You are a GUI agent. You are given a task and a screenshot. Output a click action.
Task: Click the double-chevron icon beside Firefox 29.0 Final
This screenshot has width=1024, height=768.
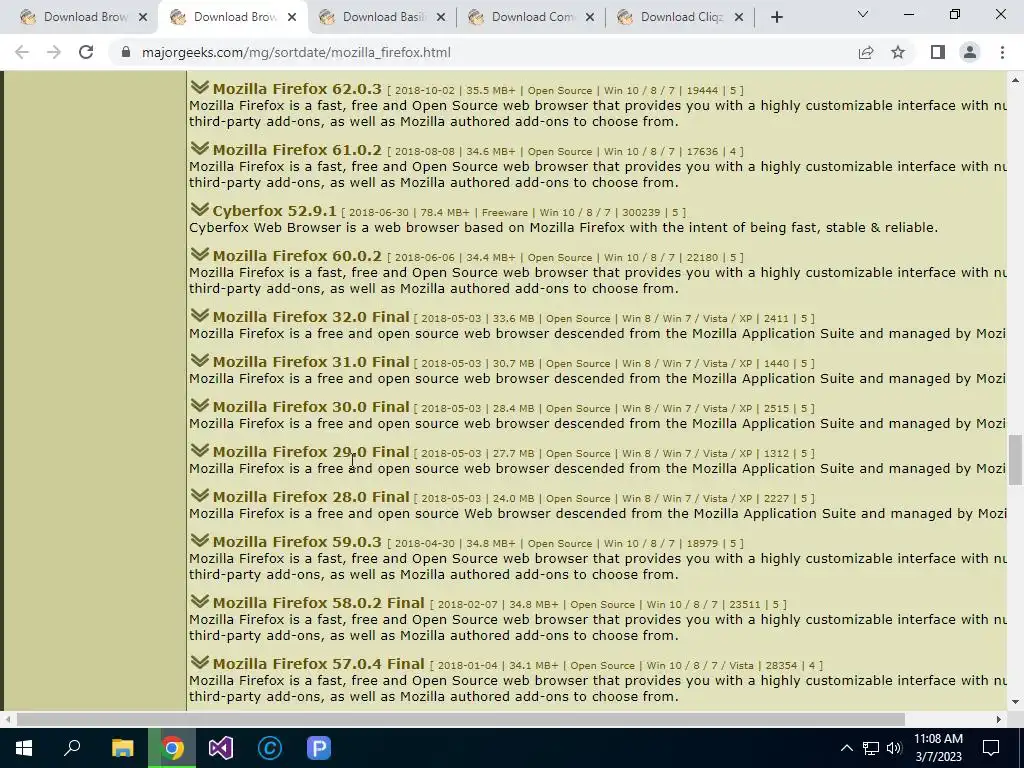200,451
